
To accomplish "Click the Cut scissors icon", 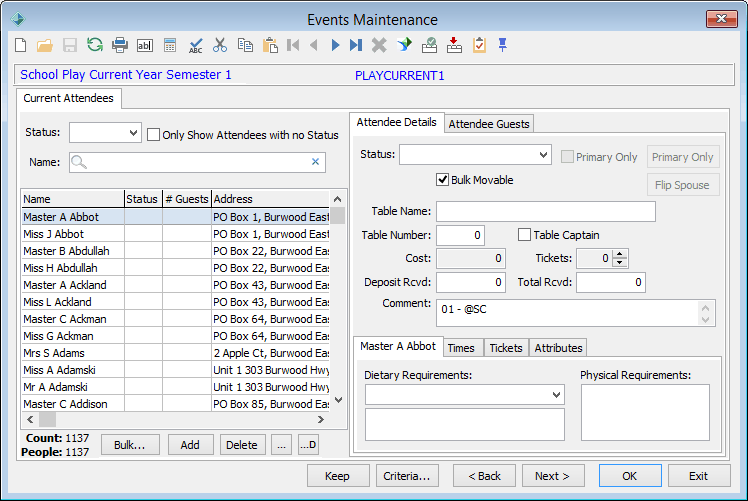I will (x=220, y=45).
